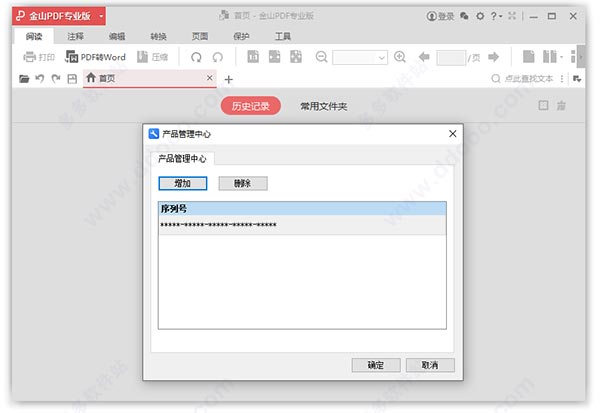
Task: Open the search options vertical dots
Action: pos(562,78)
